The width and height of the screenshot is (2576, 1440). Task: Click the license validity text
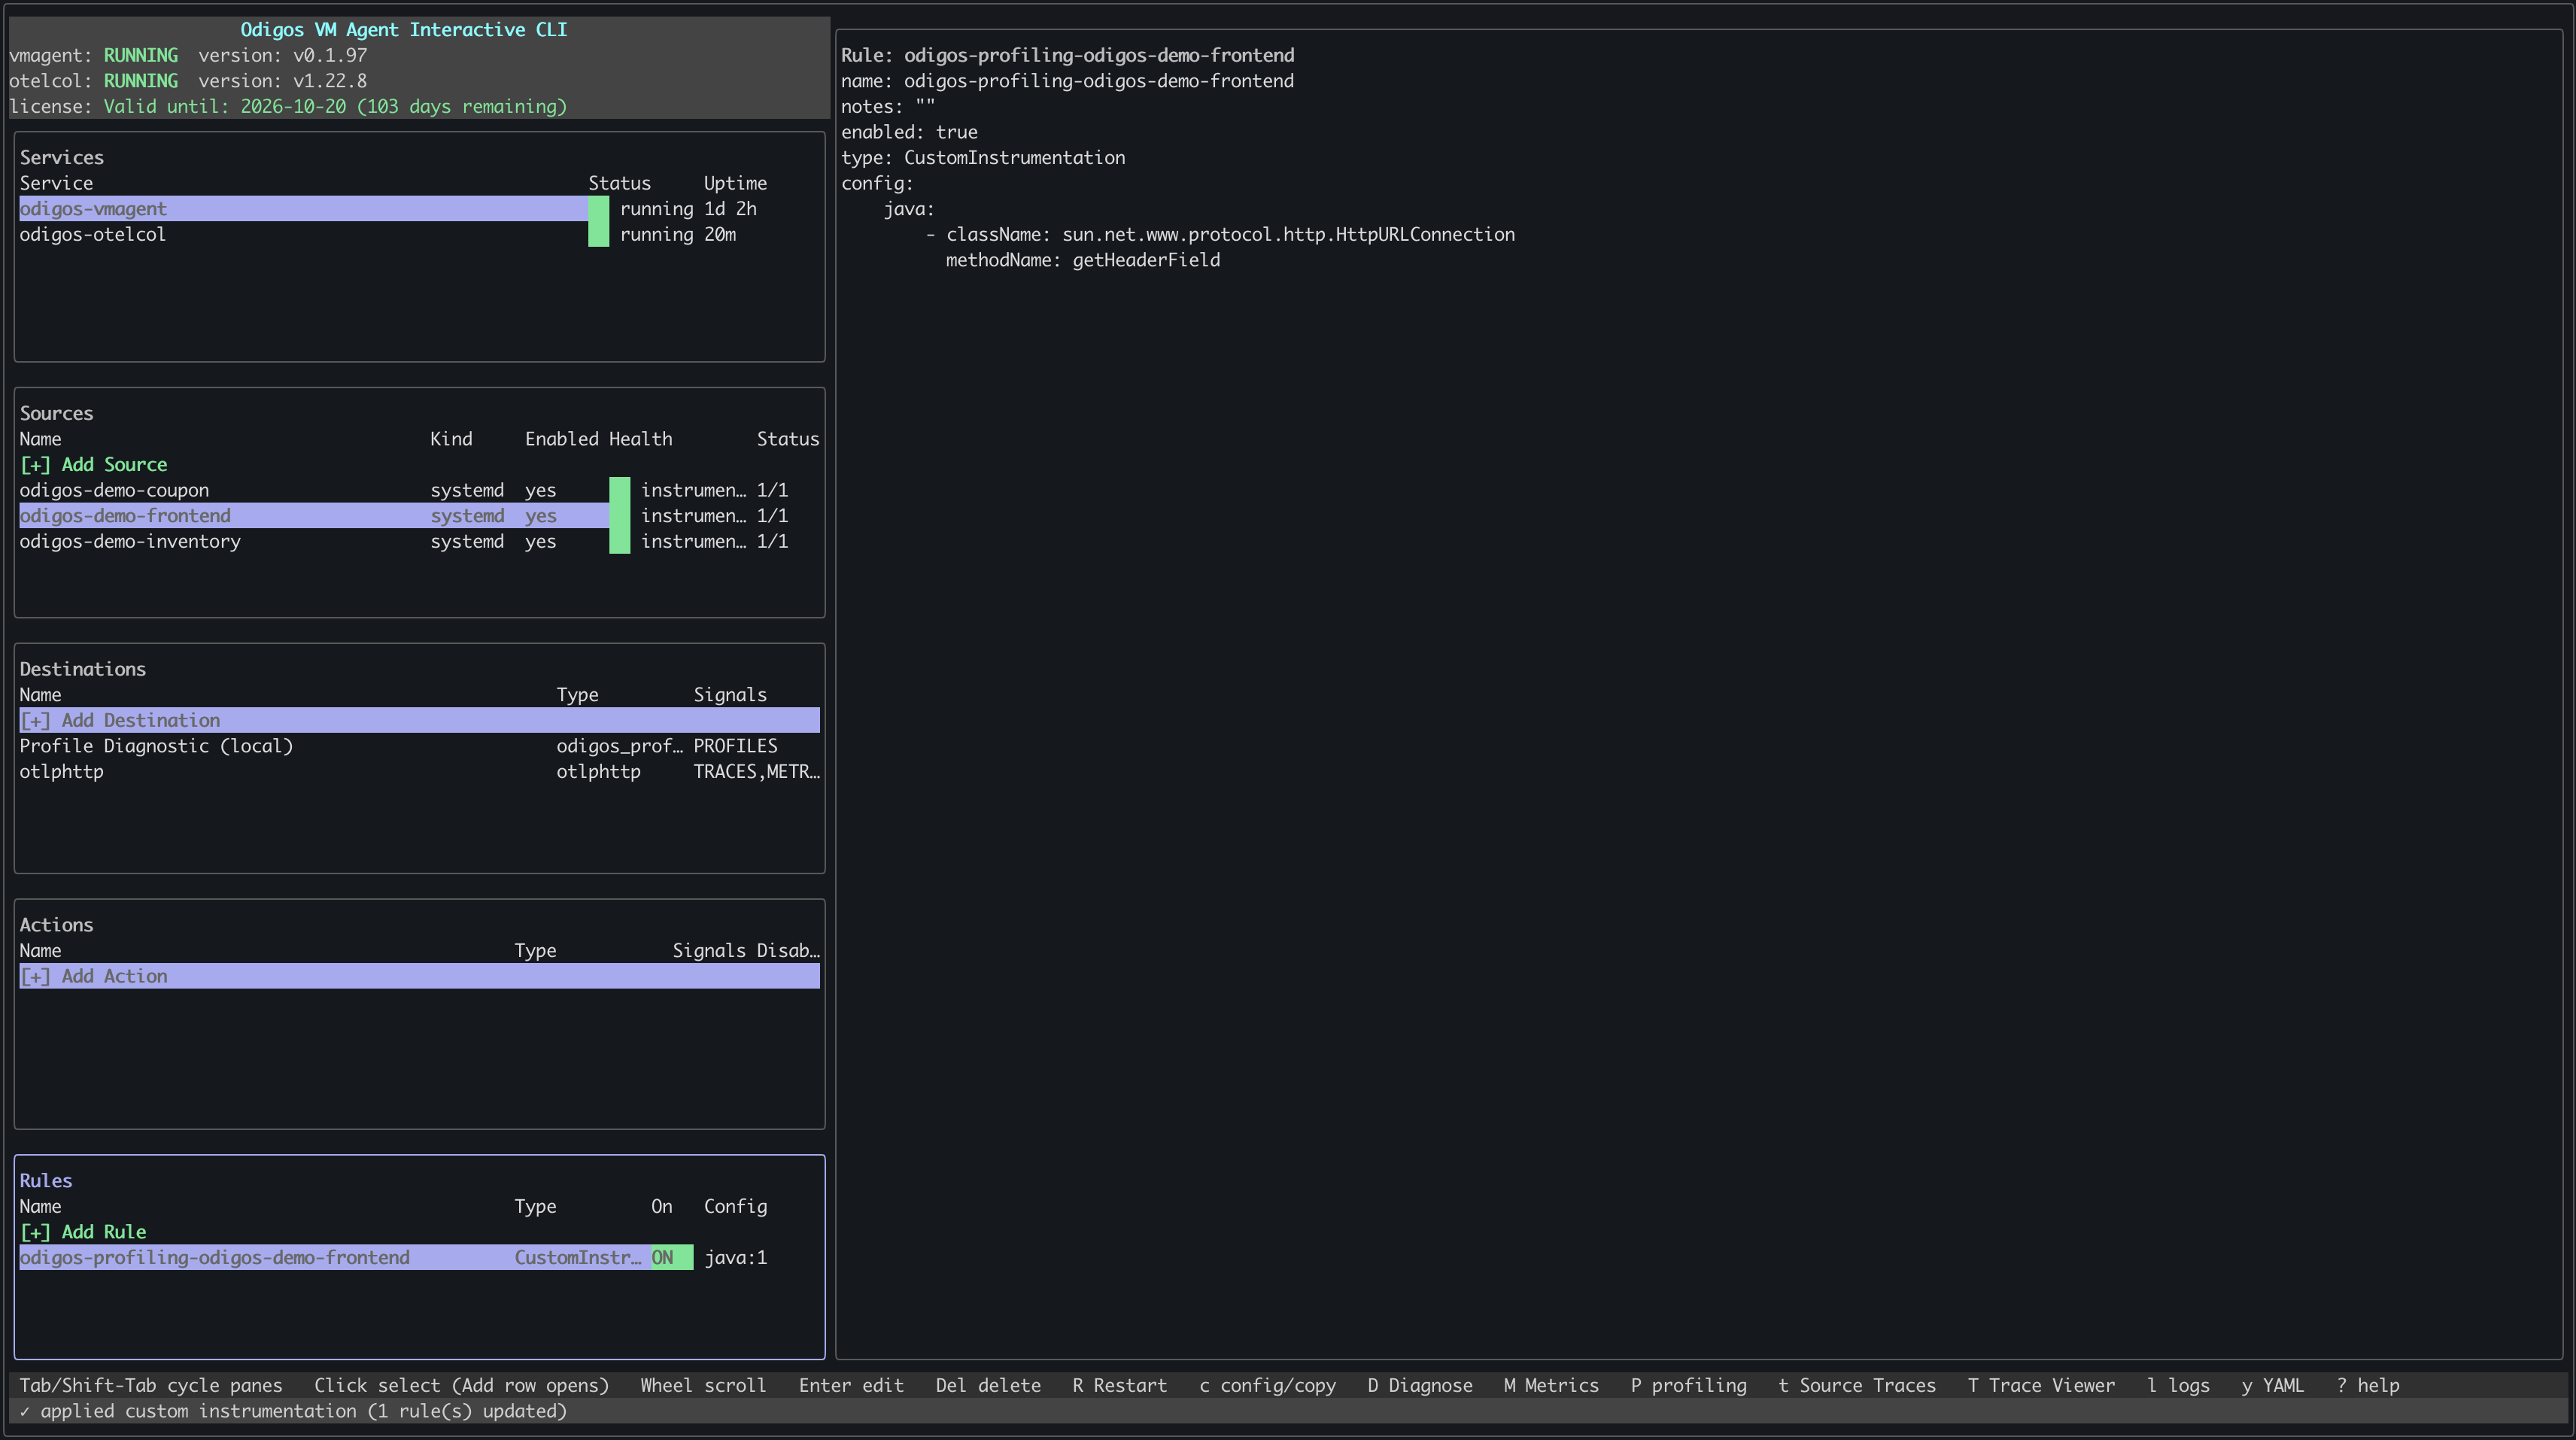(x=335, y=107)
